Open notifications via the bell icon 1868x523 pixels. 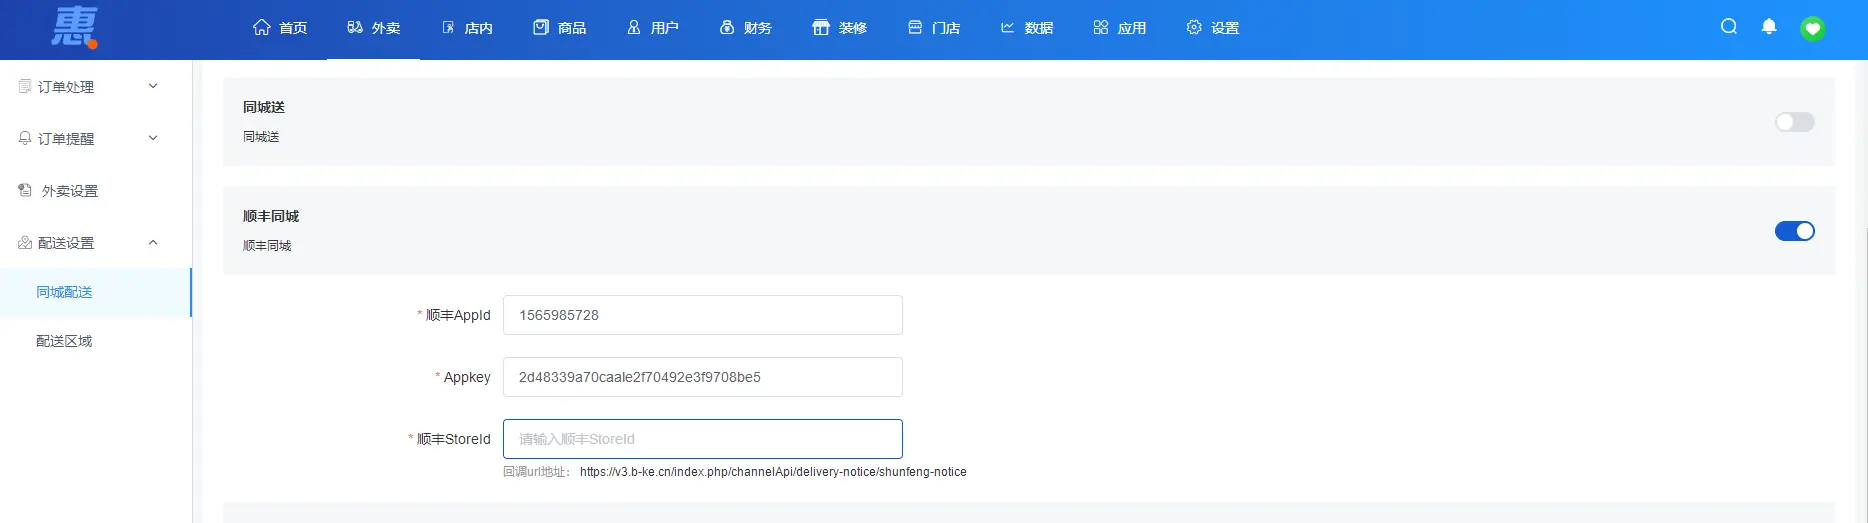click(1769, 27)
